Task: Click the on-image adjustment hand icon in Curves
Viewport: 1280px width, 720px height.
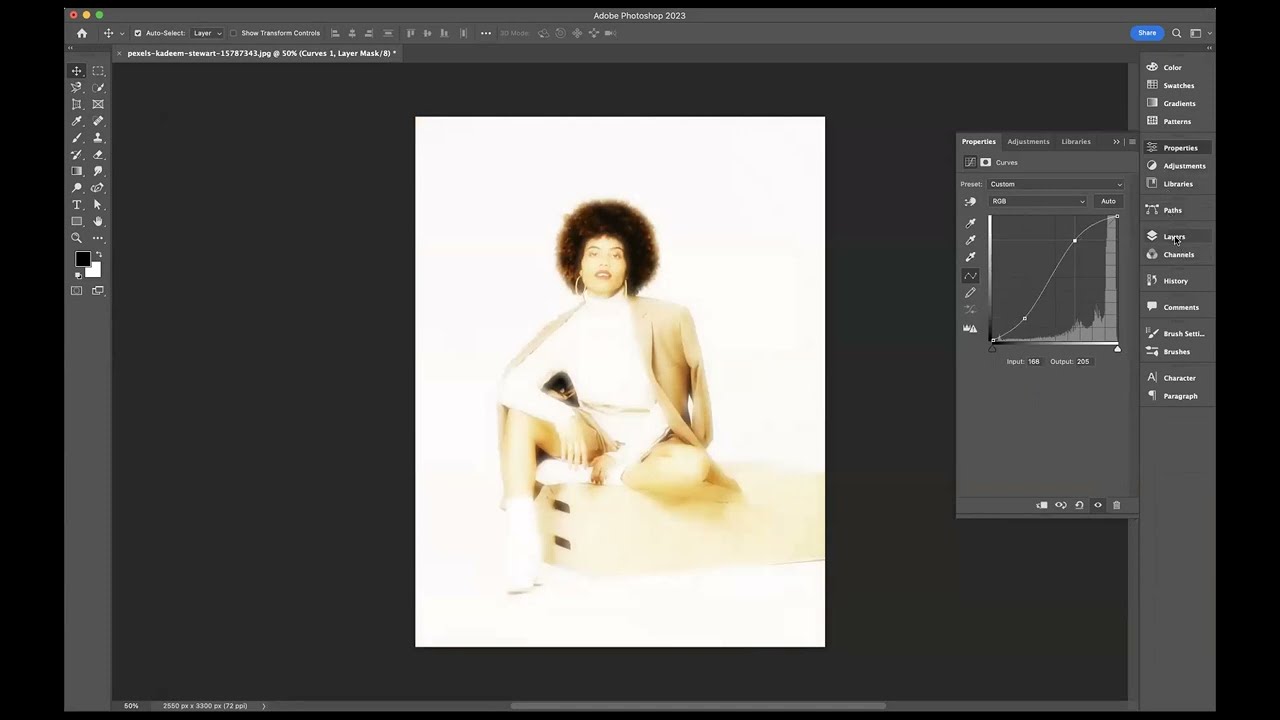Action: (x=970, y=202)
